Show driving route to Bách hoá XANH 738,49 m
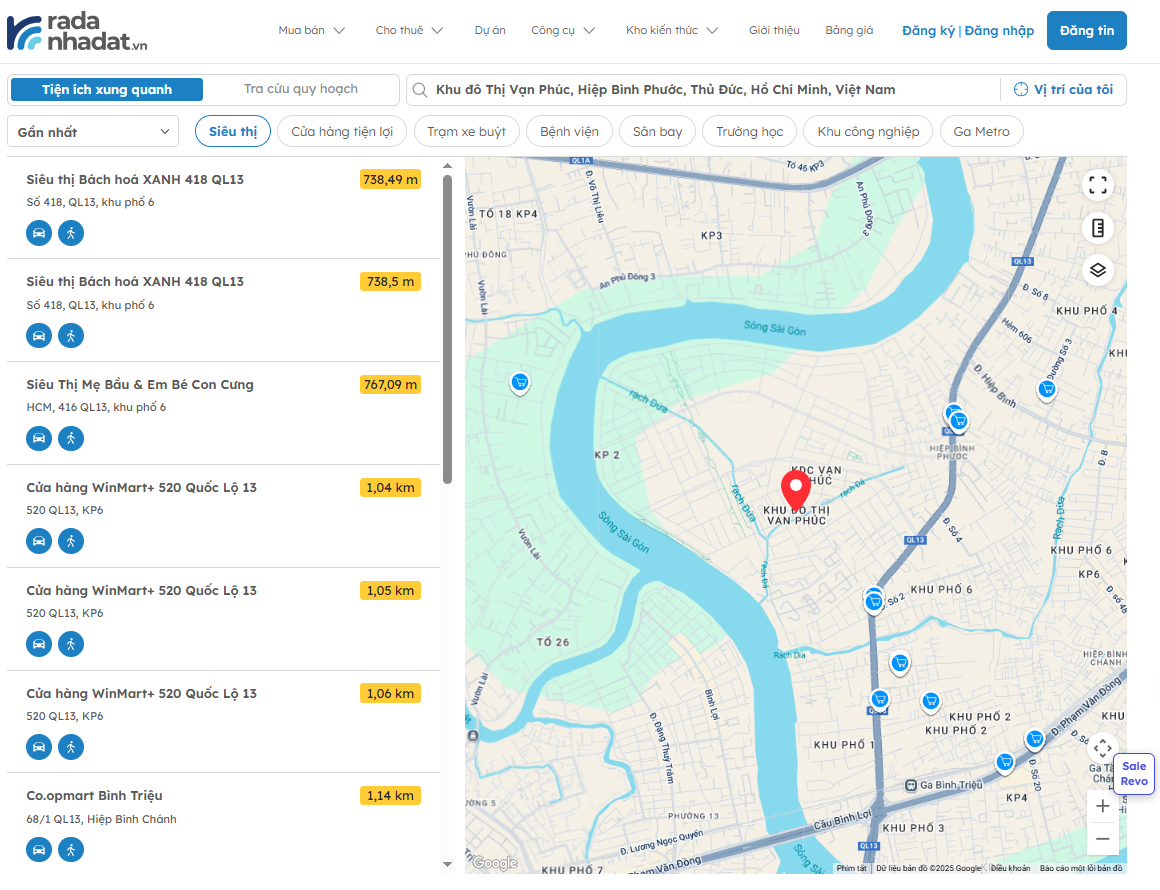The height and width of the screenshot is (890, 1160). (39, 233)
